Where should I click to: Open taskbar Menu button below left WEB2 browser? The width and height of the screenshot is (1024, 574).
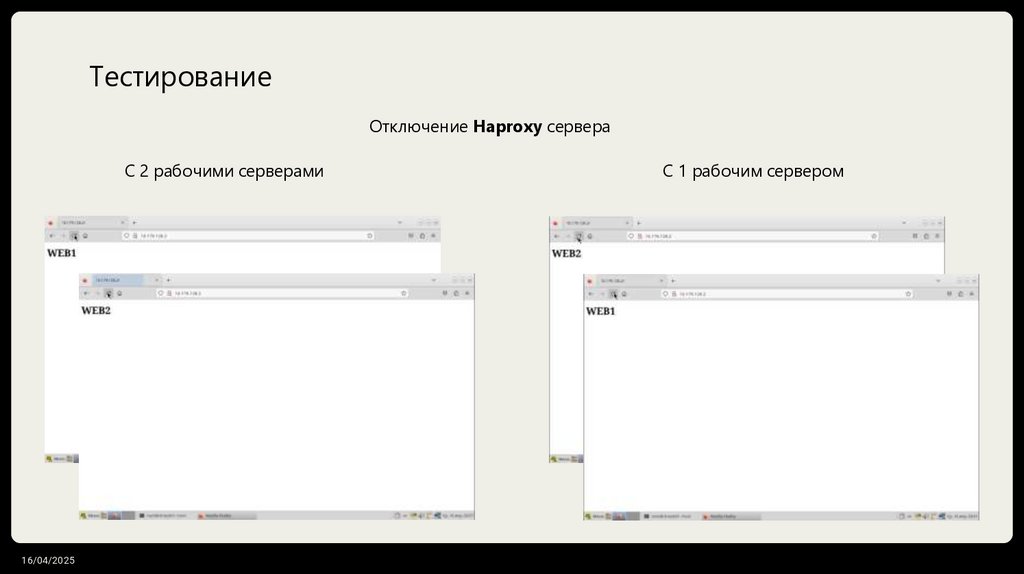(90, 516)
